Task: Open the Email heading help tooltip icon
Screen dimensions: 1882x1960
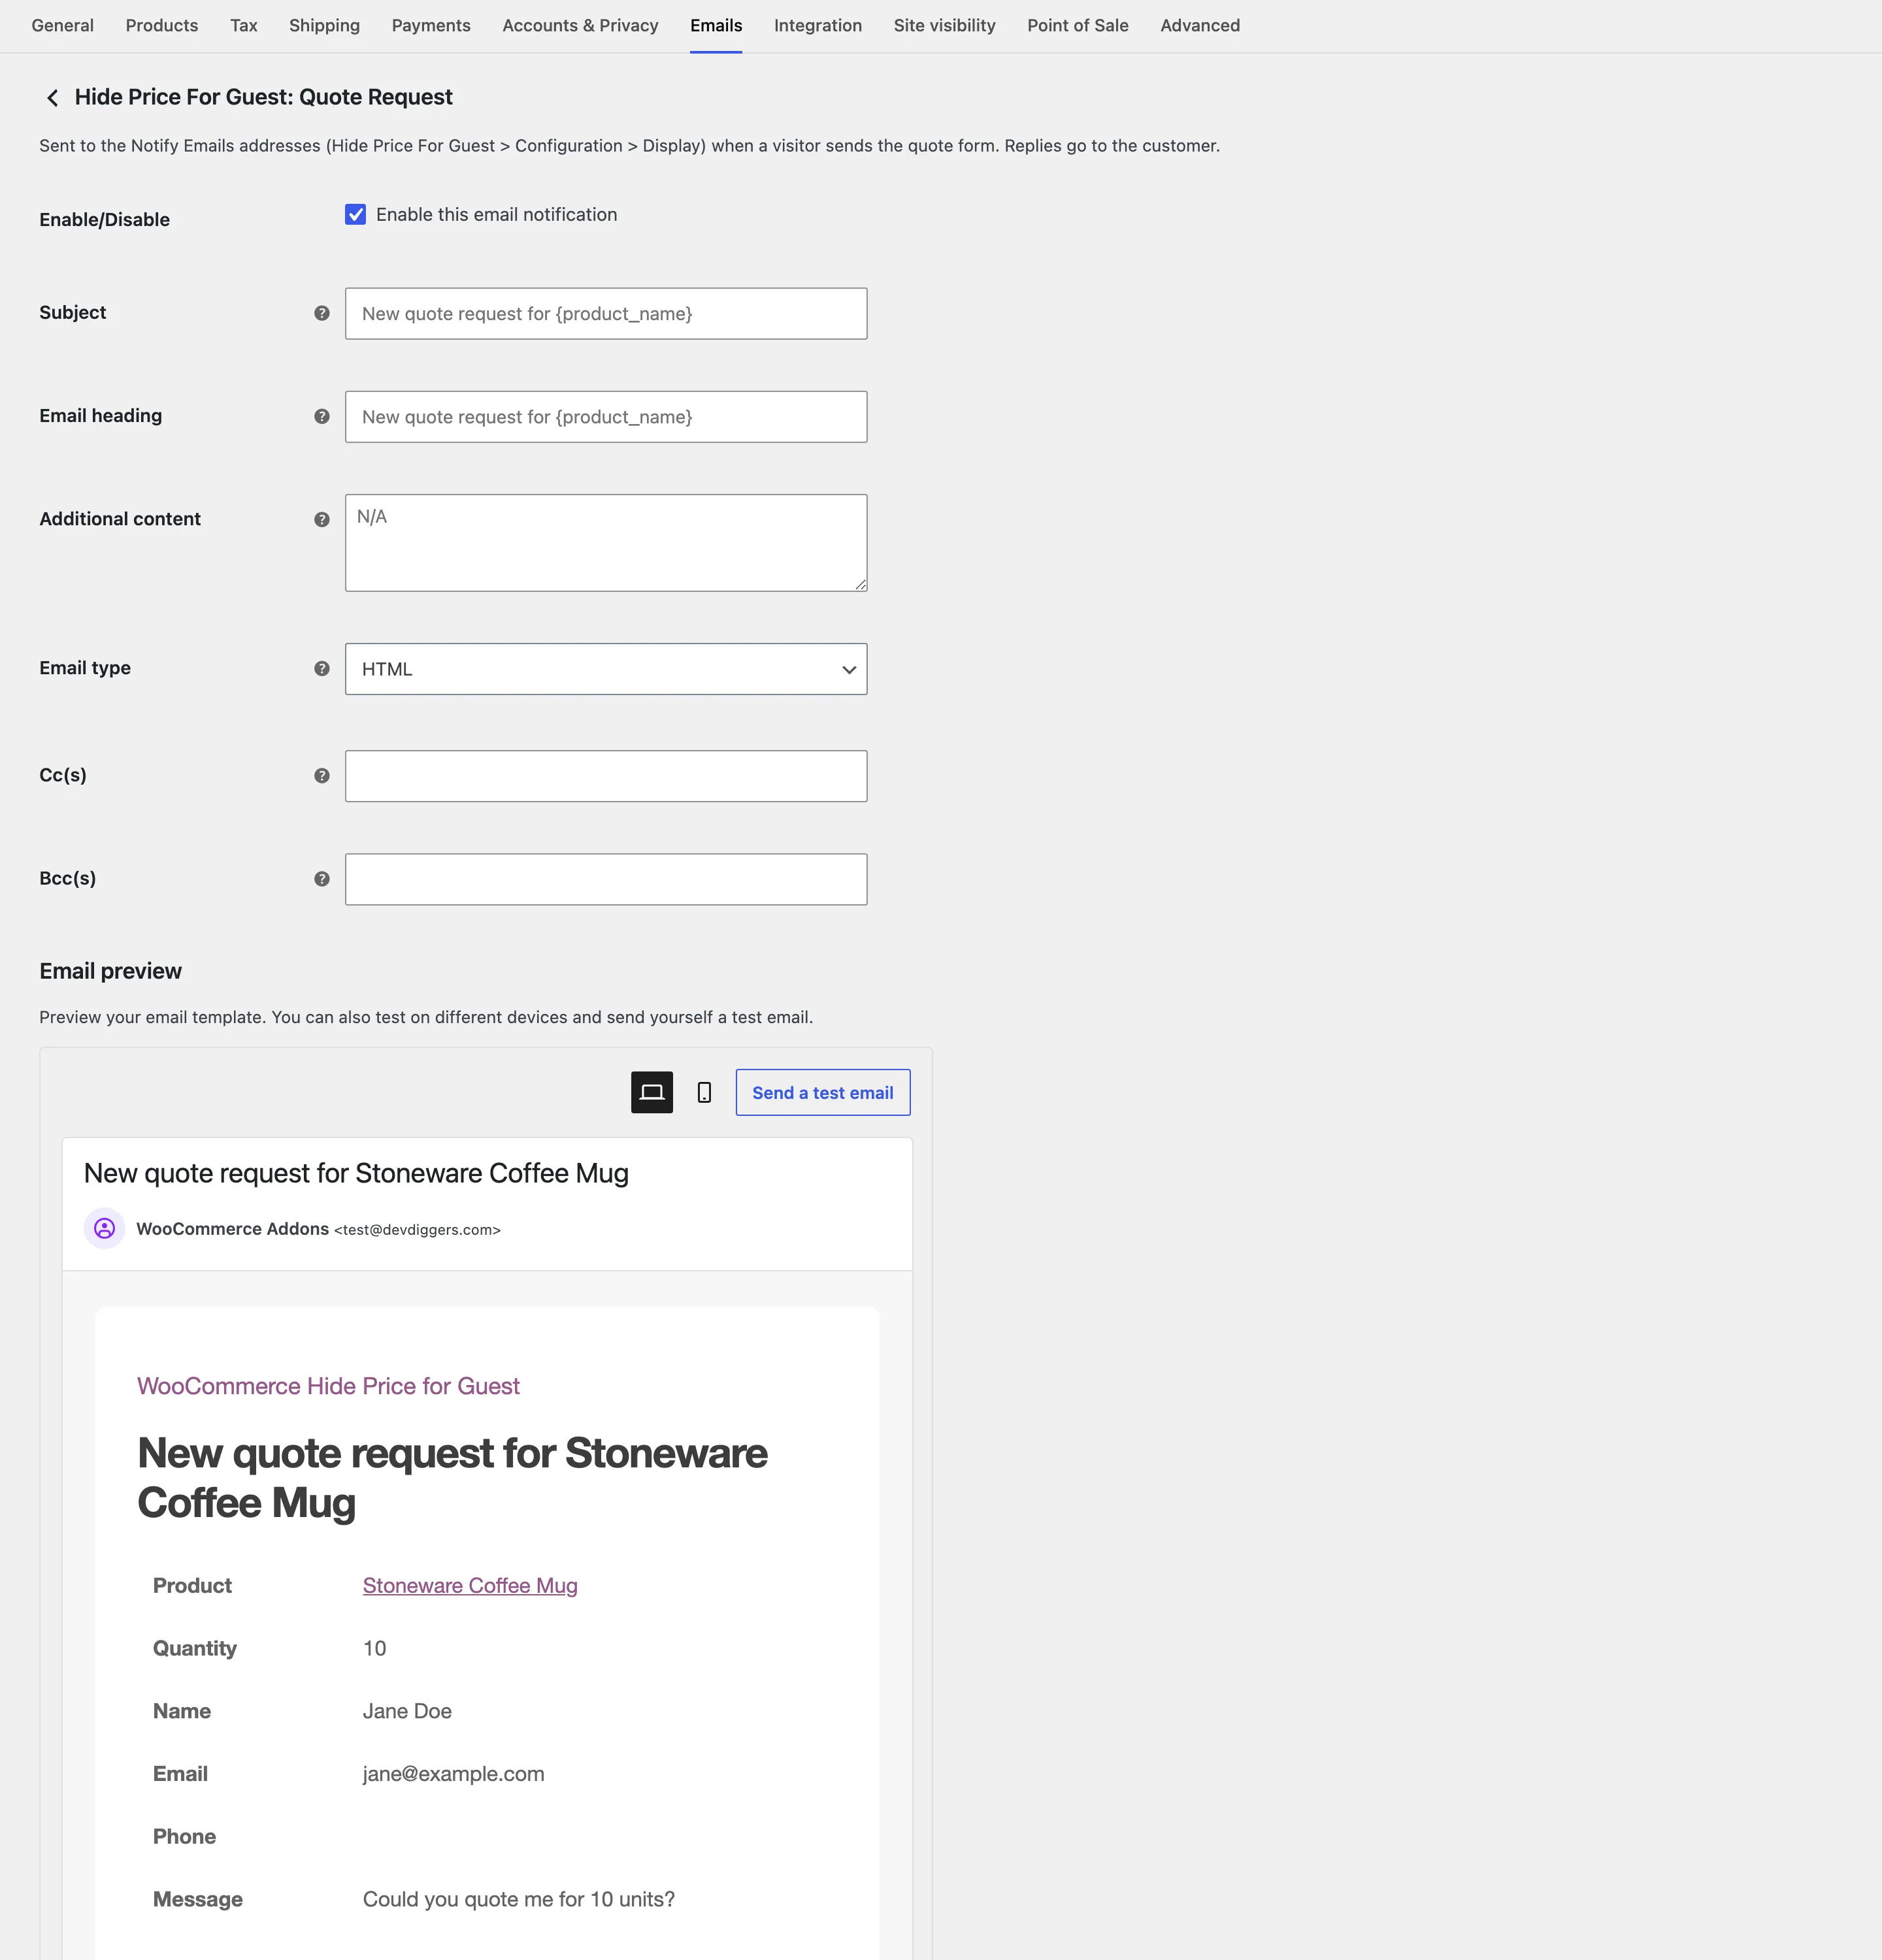Action: [322, 416]
